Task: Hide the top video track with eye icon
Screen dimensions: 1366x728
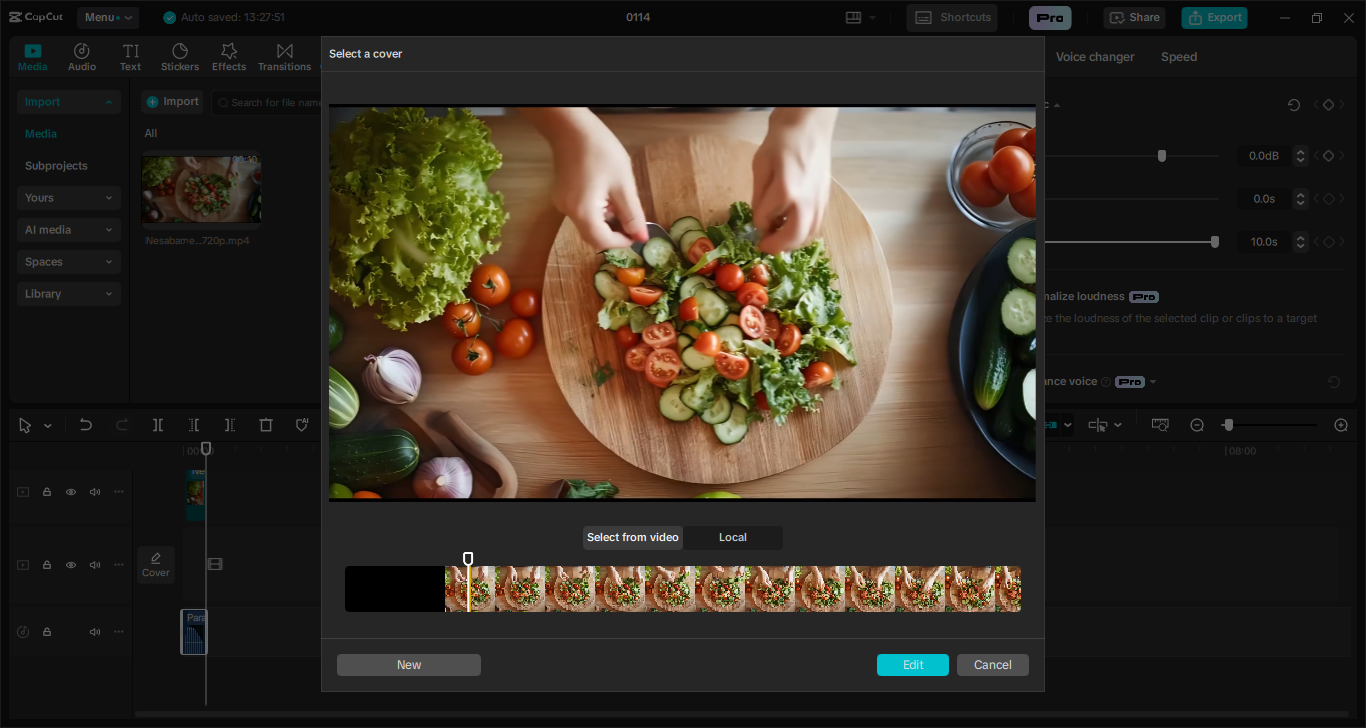Action: coord(71,492)
